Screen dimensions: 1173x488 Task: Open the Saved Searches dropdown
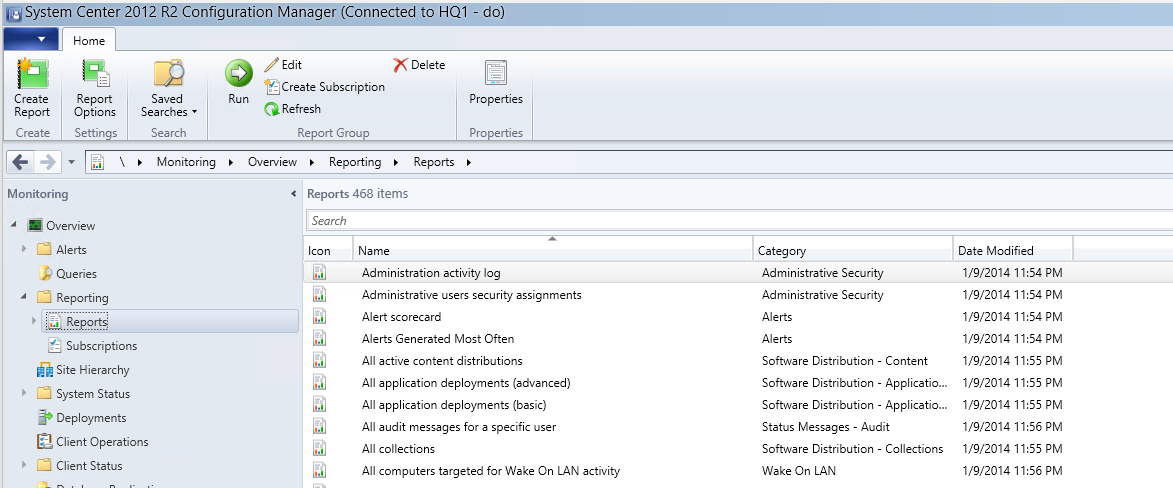click(168, 88)
